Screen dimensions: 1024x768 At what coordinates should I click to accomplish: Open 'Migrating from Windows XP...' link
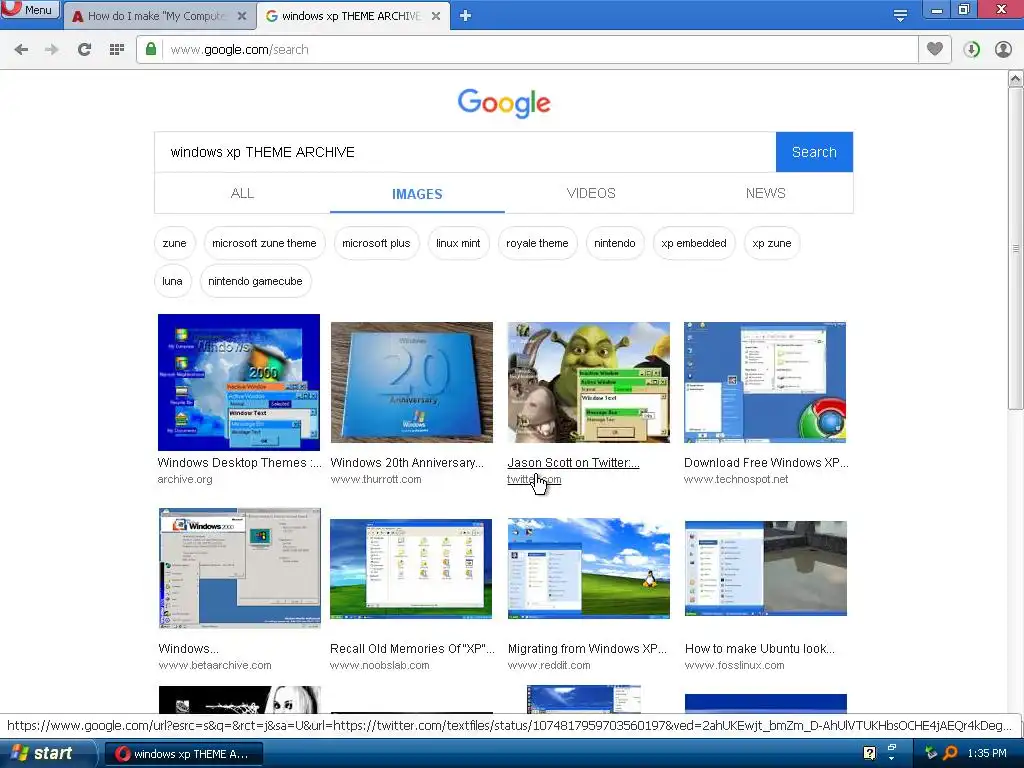click(587, 648)
